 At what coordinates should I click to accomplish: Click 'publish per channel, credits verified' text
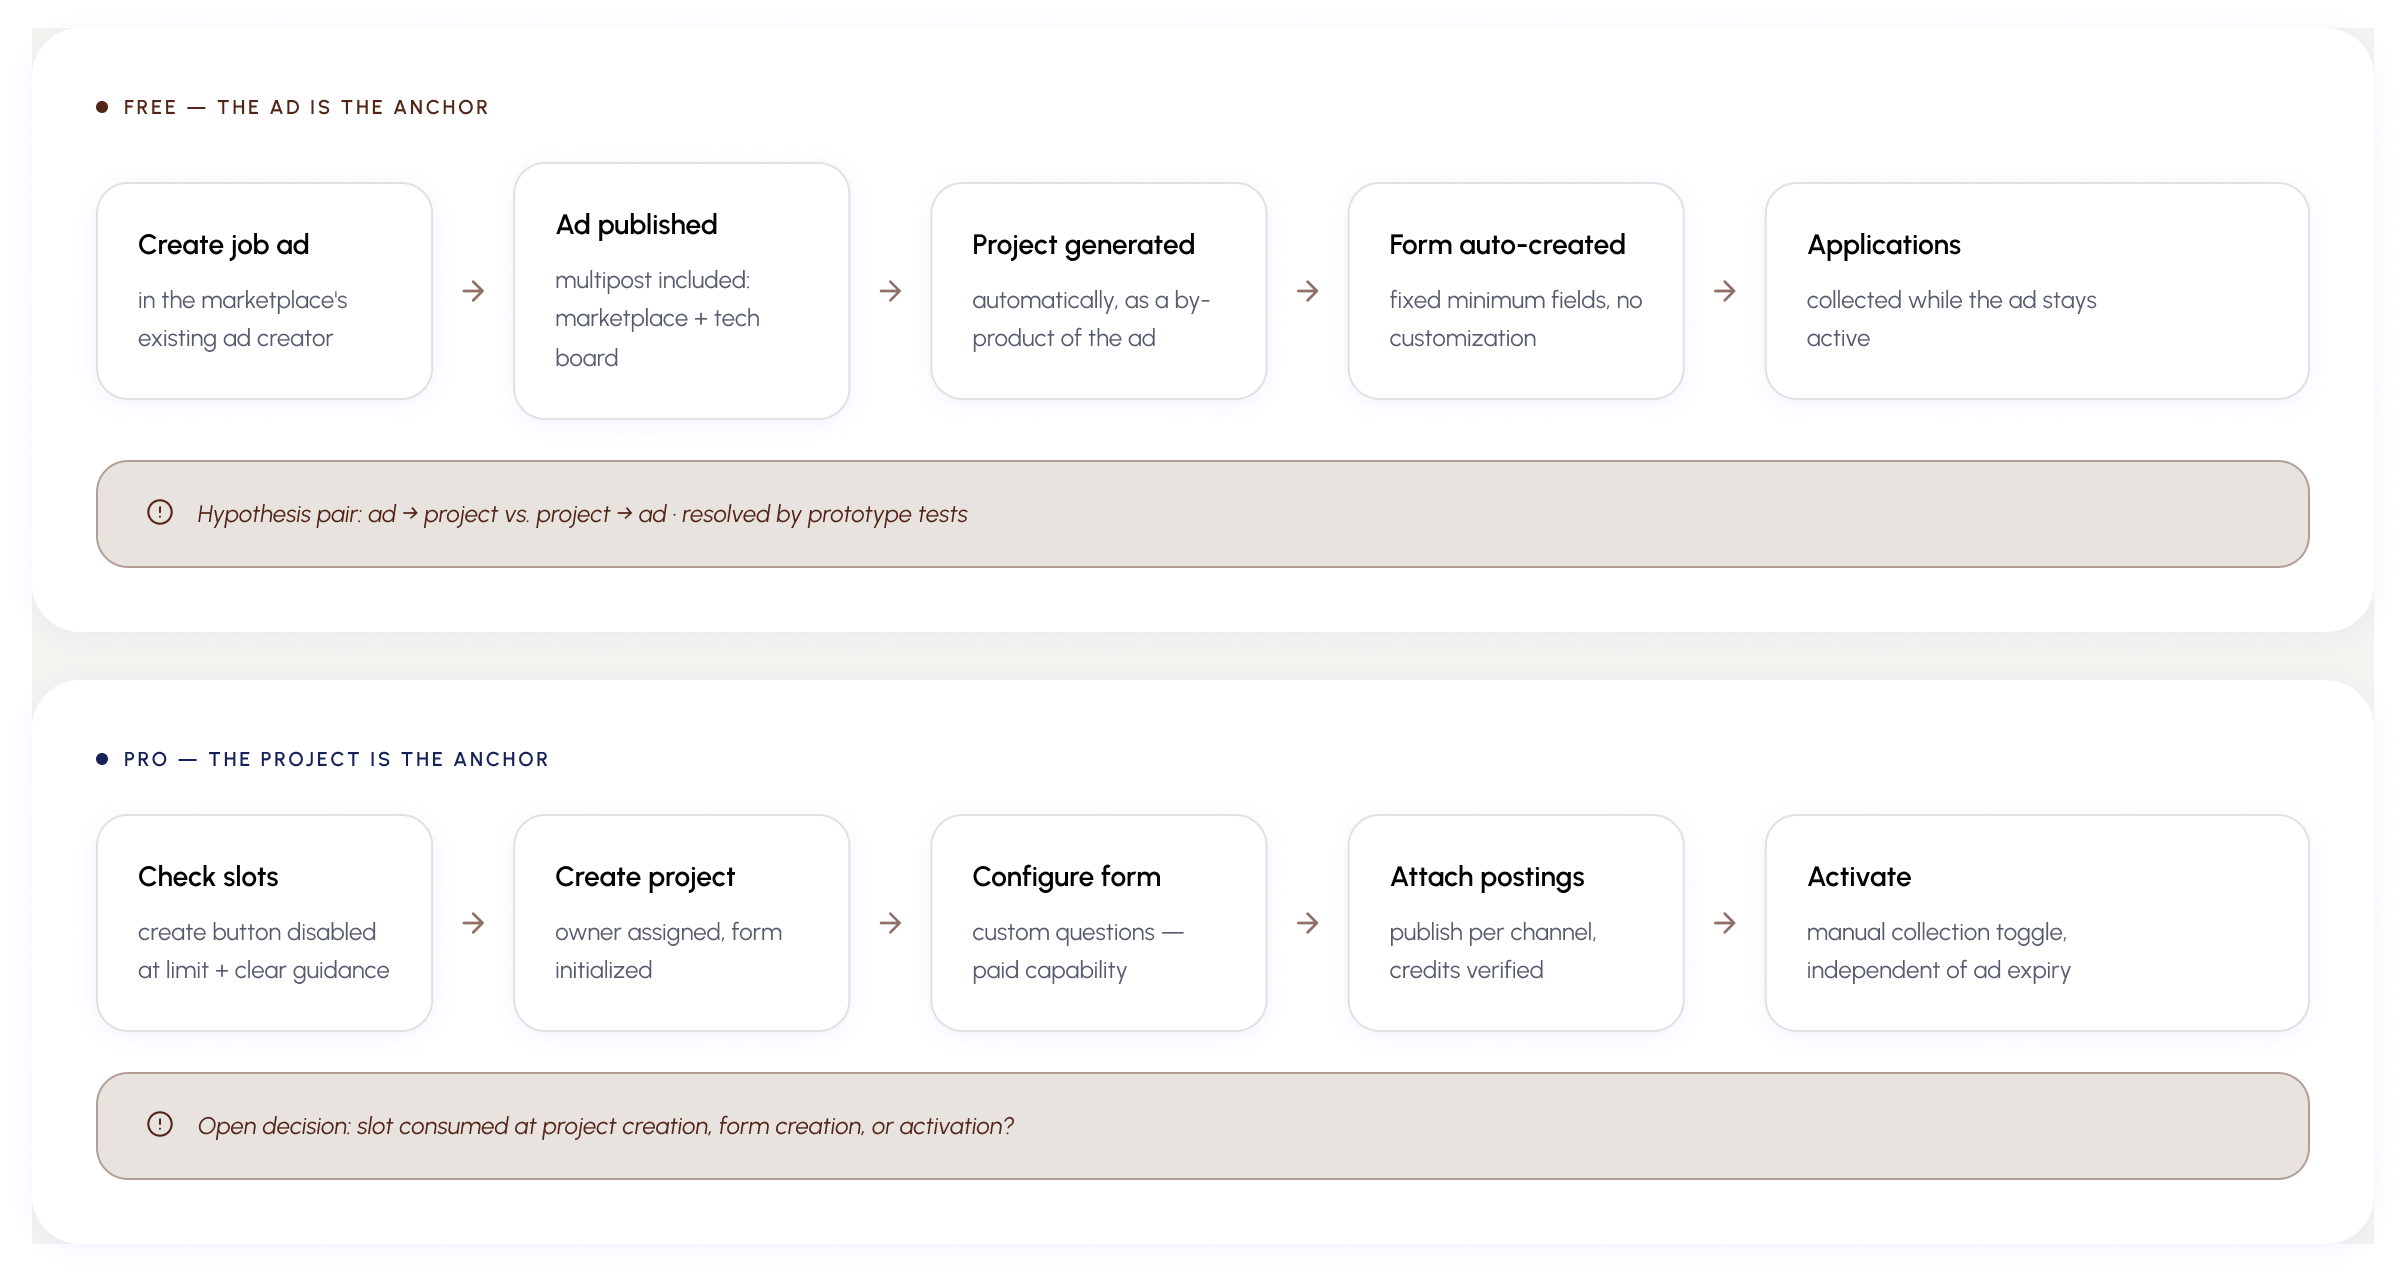(x=1493, y=951)
